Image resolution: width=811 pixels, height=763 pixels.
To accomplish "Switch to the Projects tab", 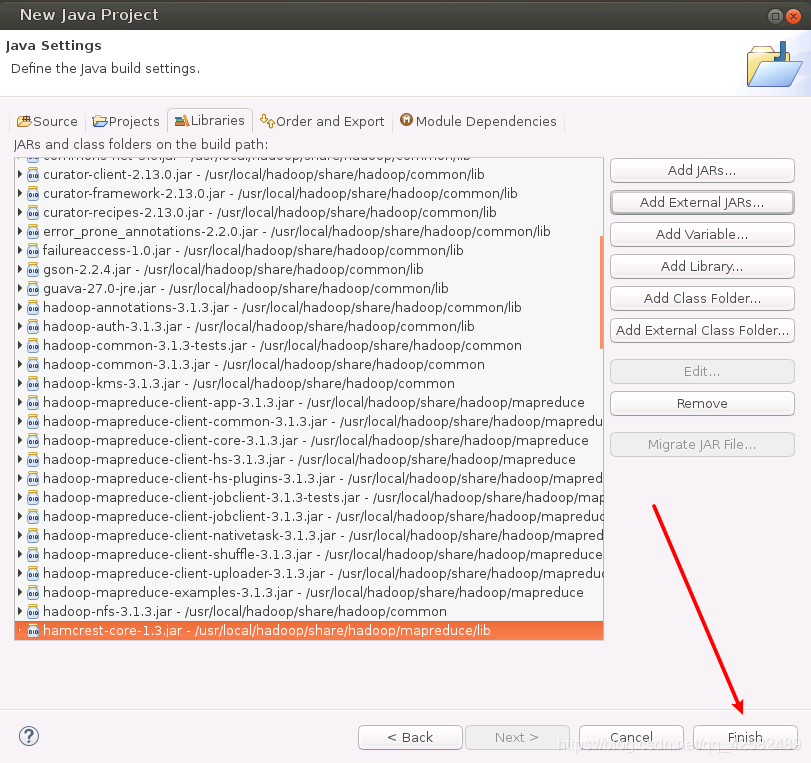I will pyautogui.click(x=126, y=122).
